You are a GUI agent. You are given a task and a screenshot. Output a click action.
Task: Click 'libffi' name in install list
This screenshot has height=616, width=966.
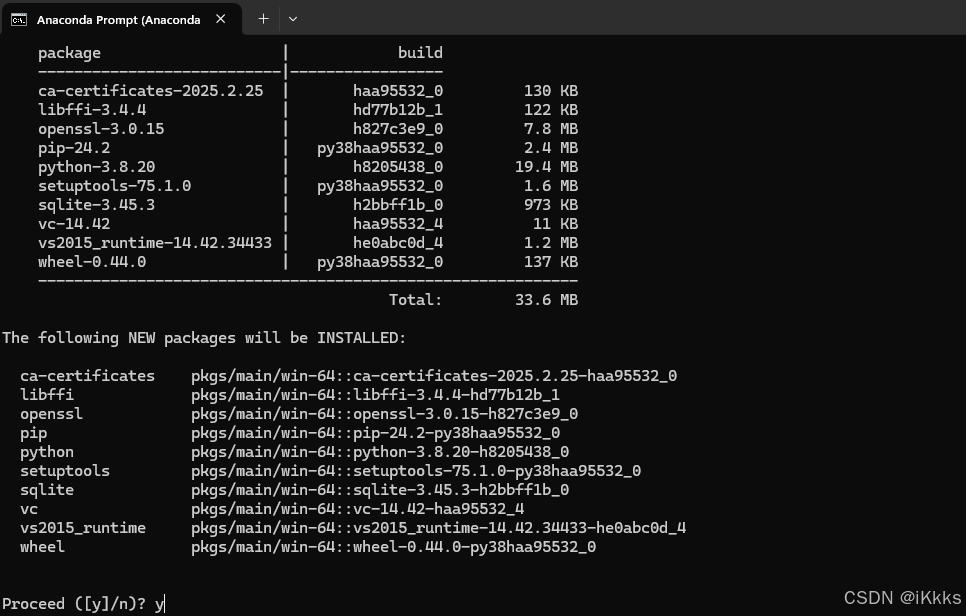point(47,395)
